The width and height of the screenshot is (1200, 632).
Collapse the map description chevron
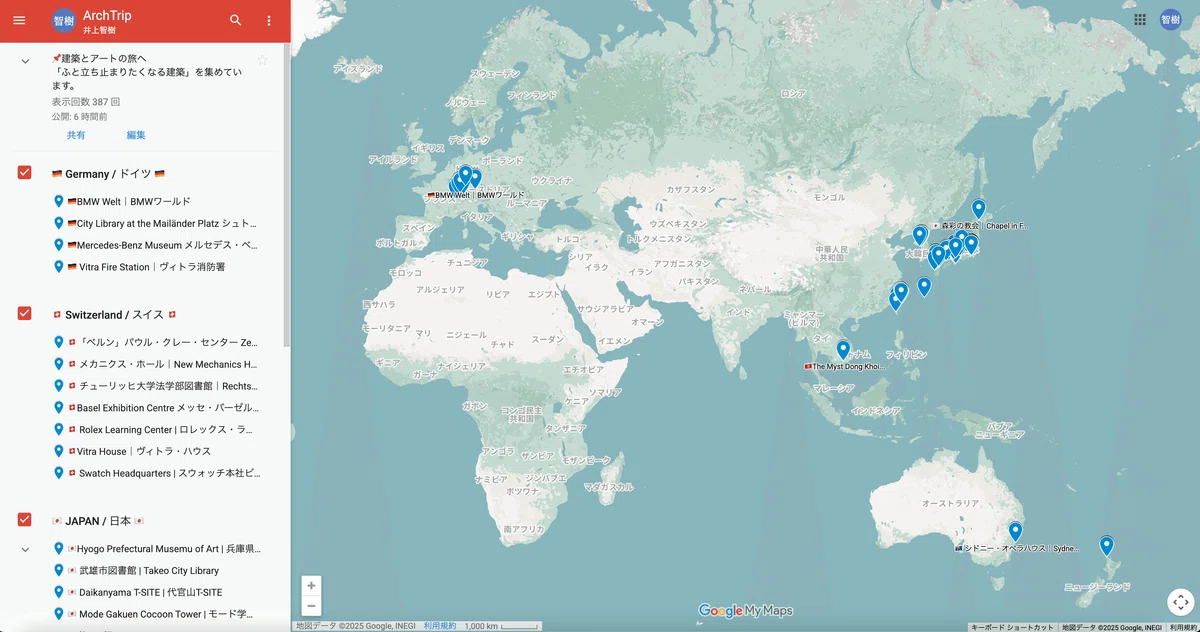click(25, 61)
